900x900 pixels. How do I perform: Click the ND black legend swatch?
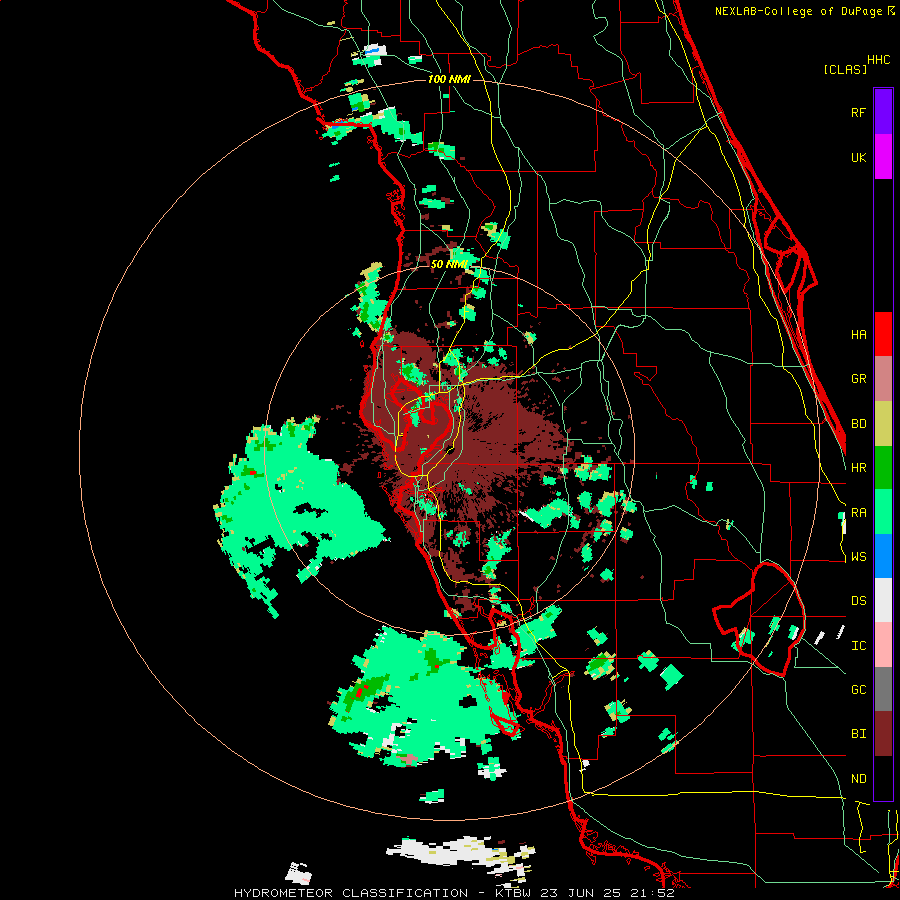(883, 778)
